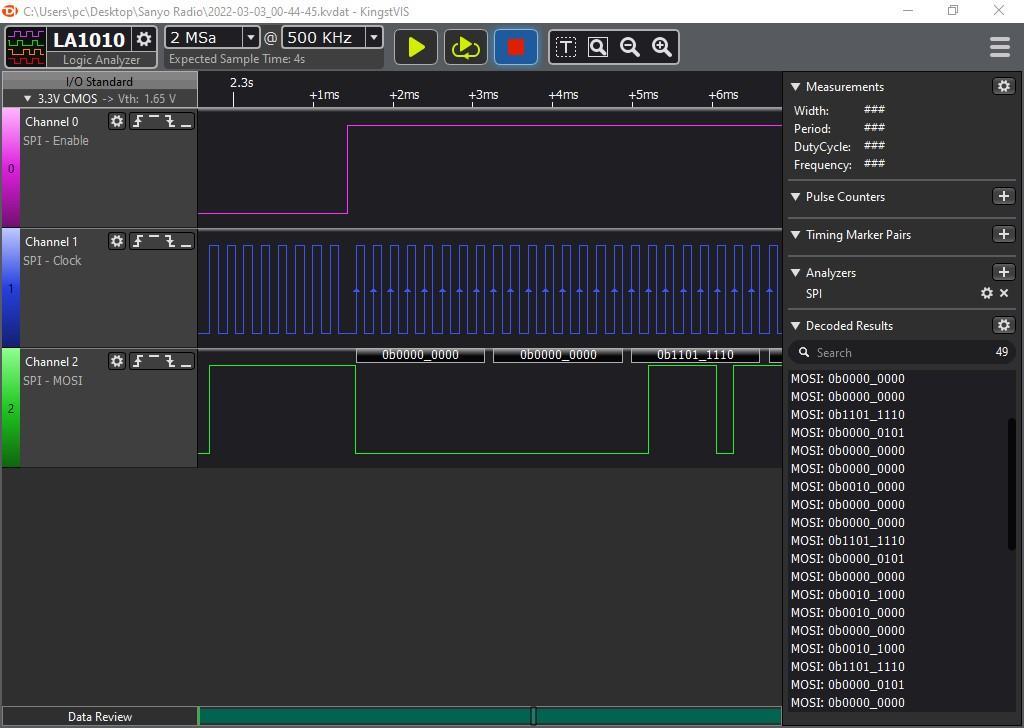Set falling edge trigger on Channel 2
Viewport: 1024px width, 728px height.
pyautogui.click(x=170, y=361)
